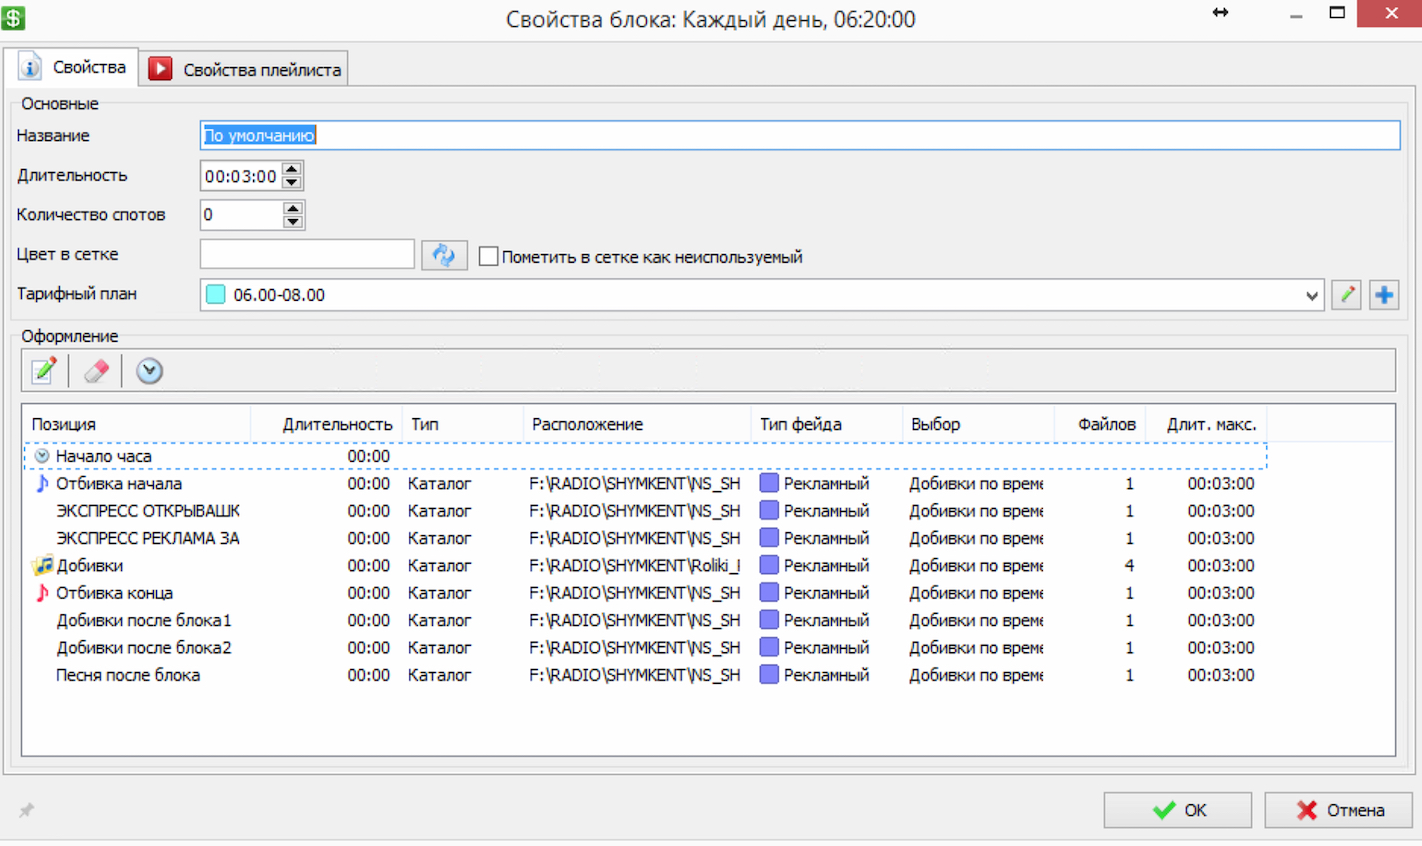Click Добивки по време in Добивки после блока1 row
Viewport: 1422px width, 846px height.
(976, 620)
